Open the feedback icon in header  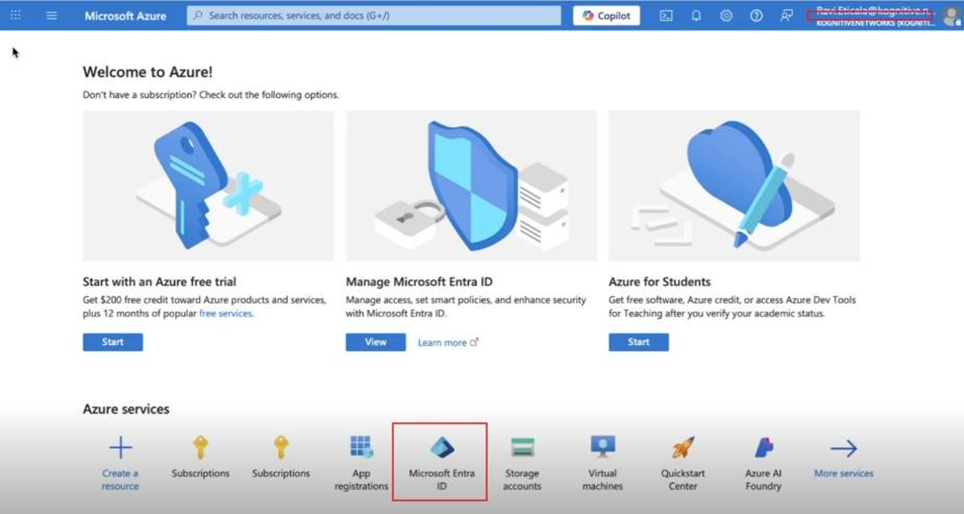pos(787,16)
